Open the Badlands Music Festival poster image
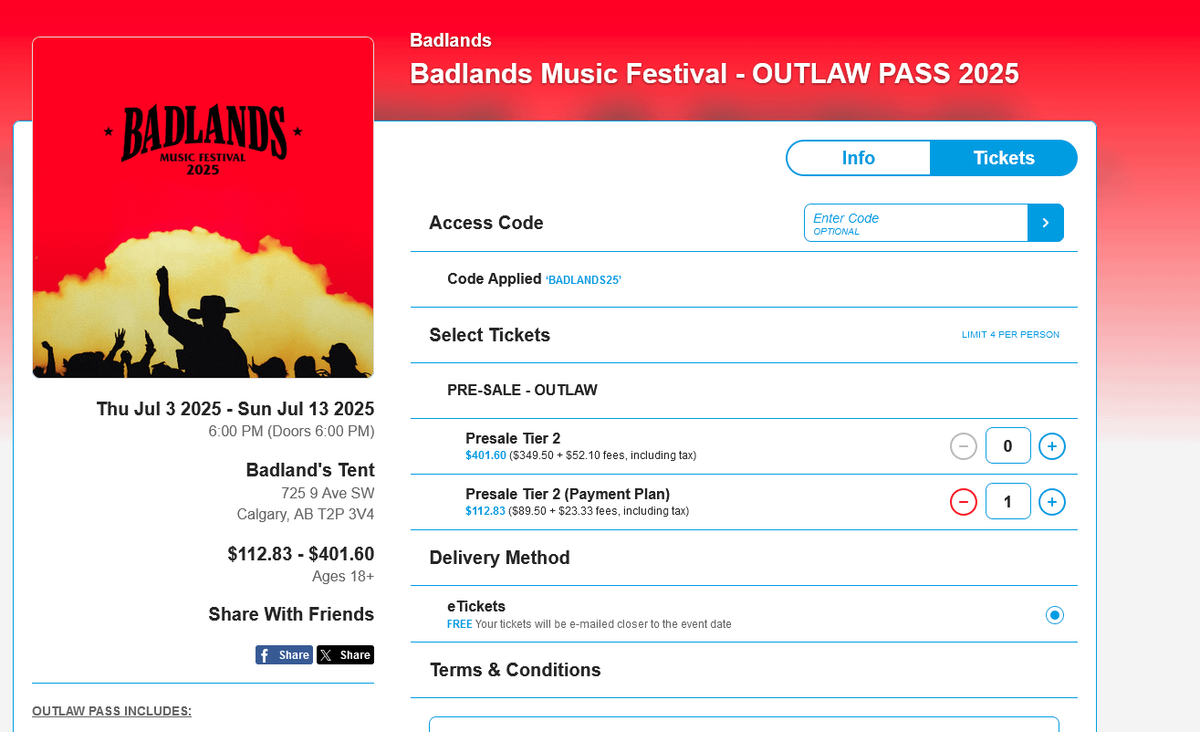Image resolution: width=1200 pixels, height=732 pixels. click(x=203, y=208)
